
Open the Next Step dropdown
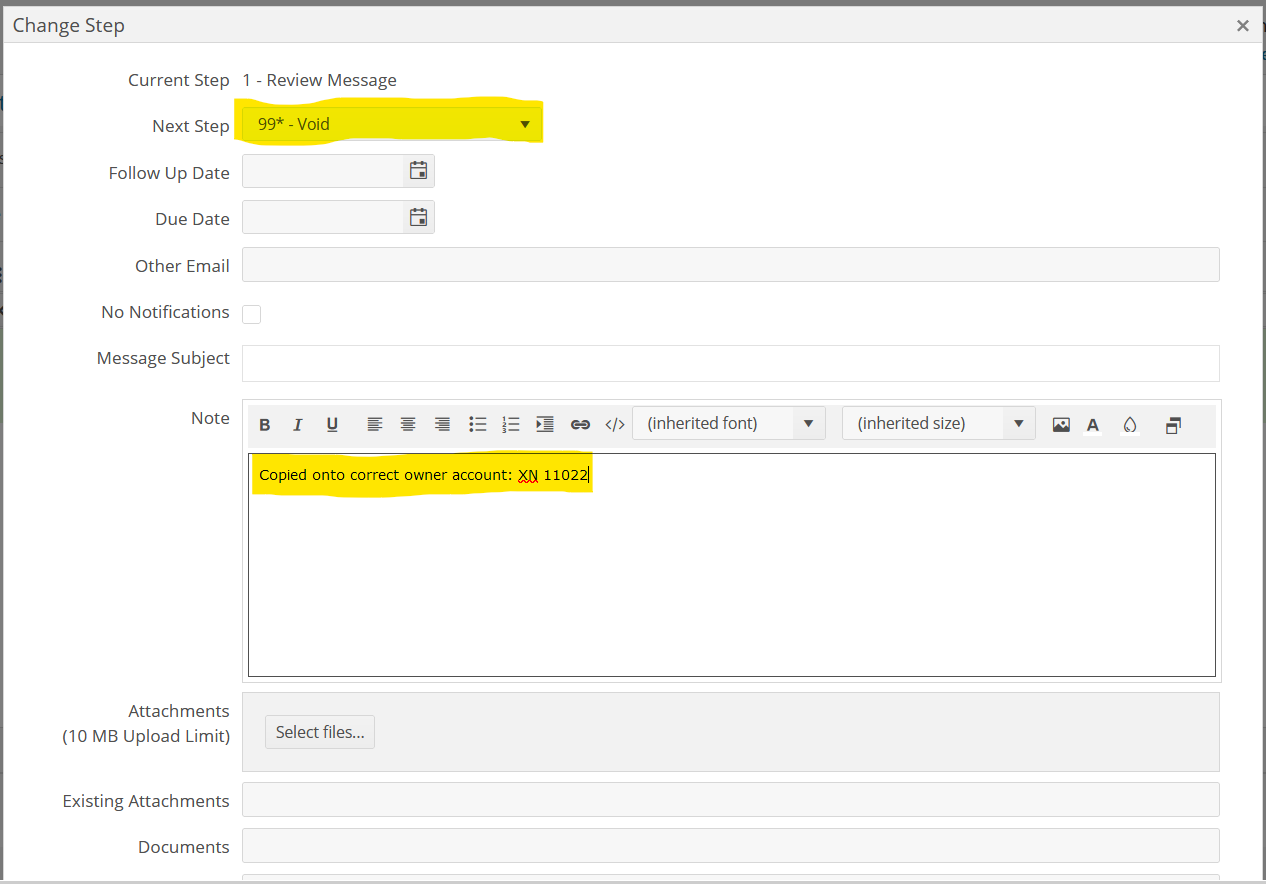pyautogui.click(x=391, y=125)
